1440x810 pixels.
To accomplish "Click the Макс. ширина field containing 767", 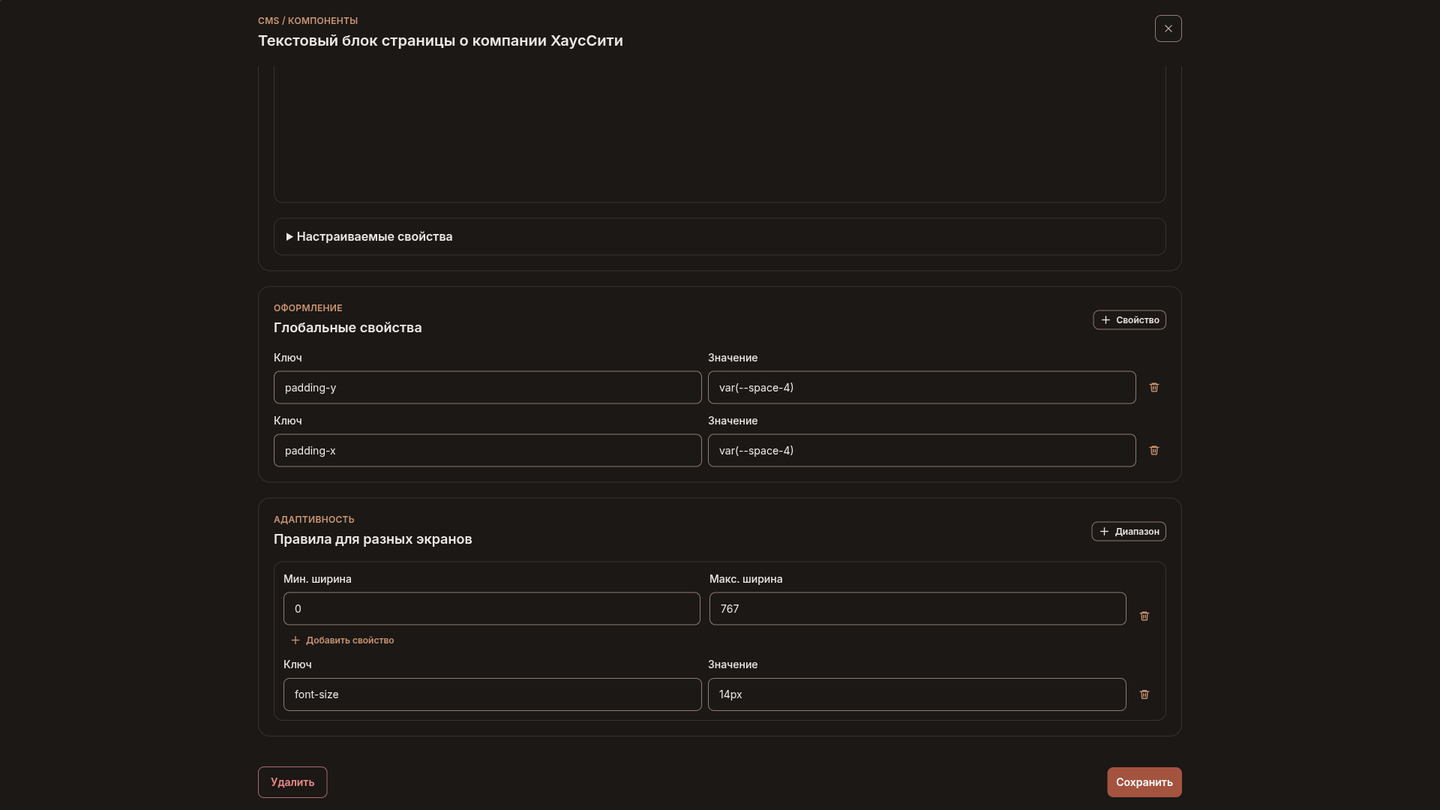I will pos(918,609).
